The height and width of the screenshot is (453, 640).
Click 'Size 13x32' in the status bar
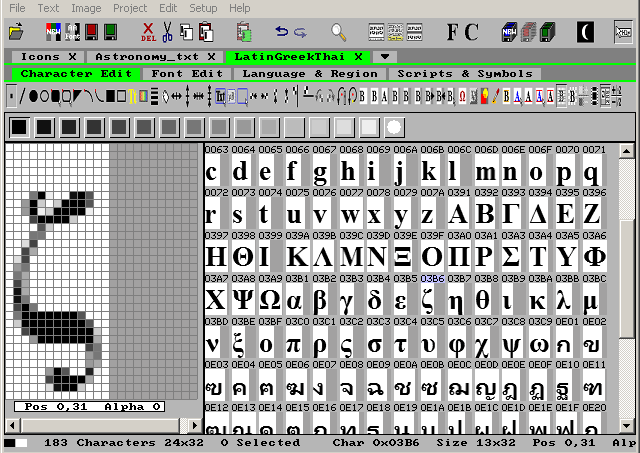point(476,442)
